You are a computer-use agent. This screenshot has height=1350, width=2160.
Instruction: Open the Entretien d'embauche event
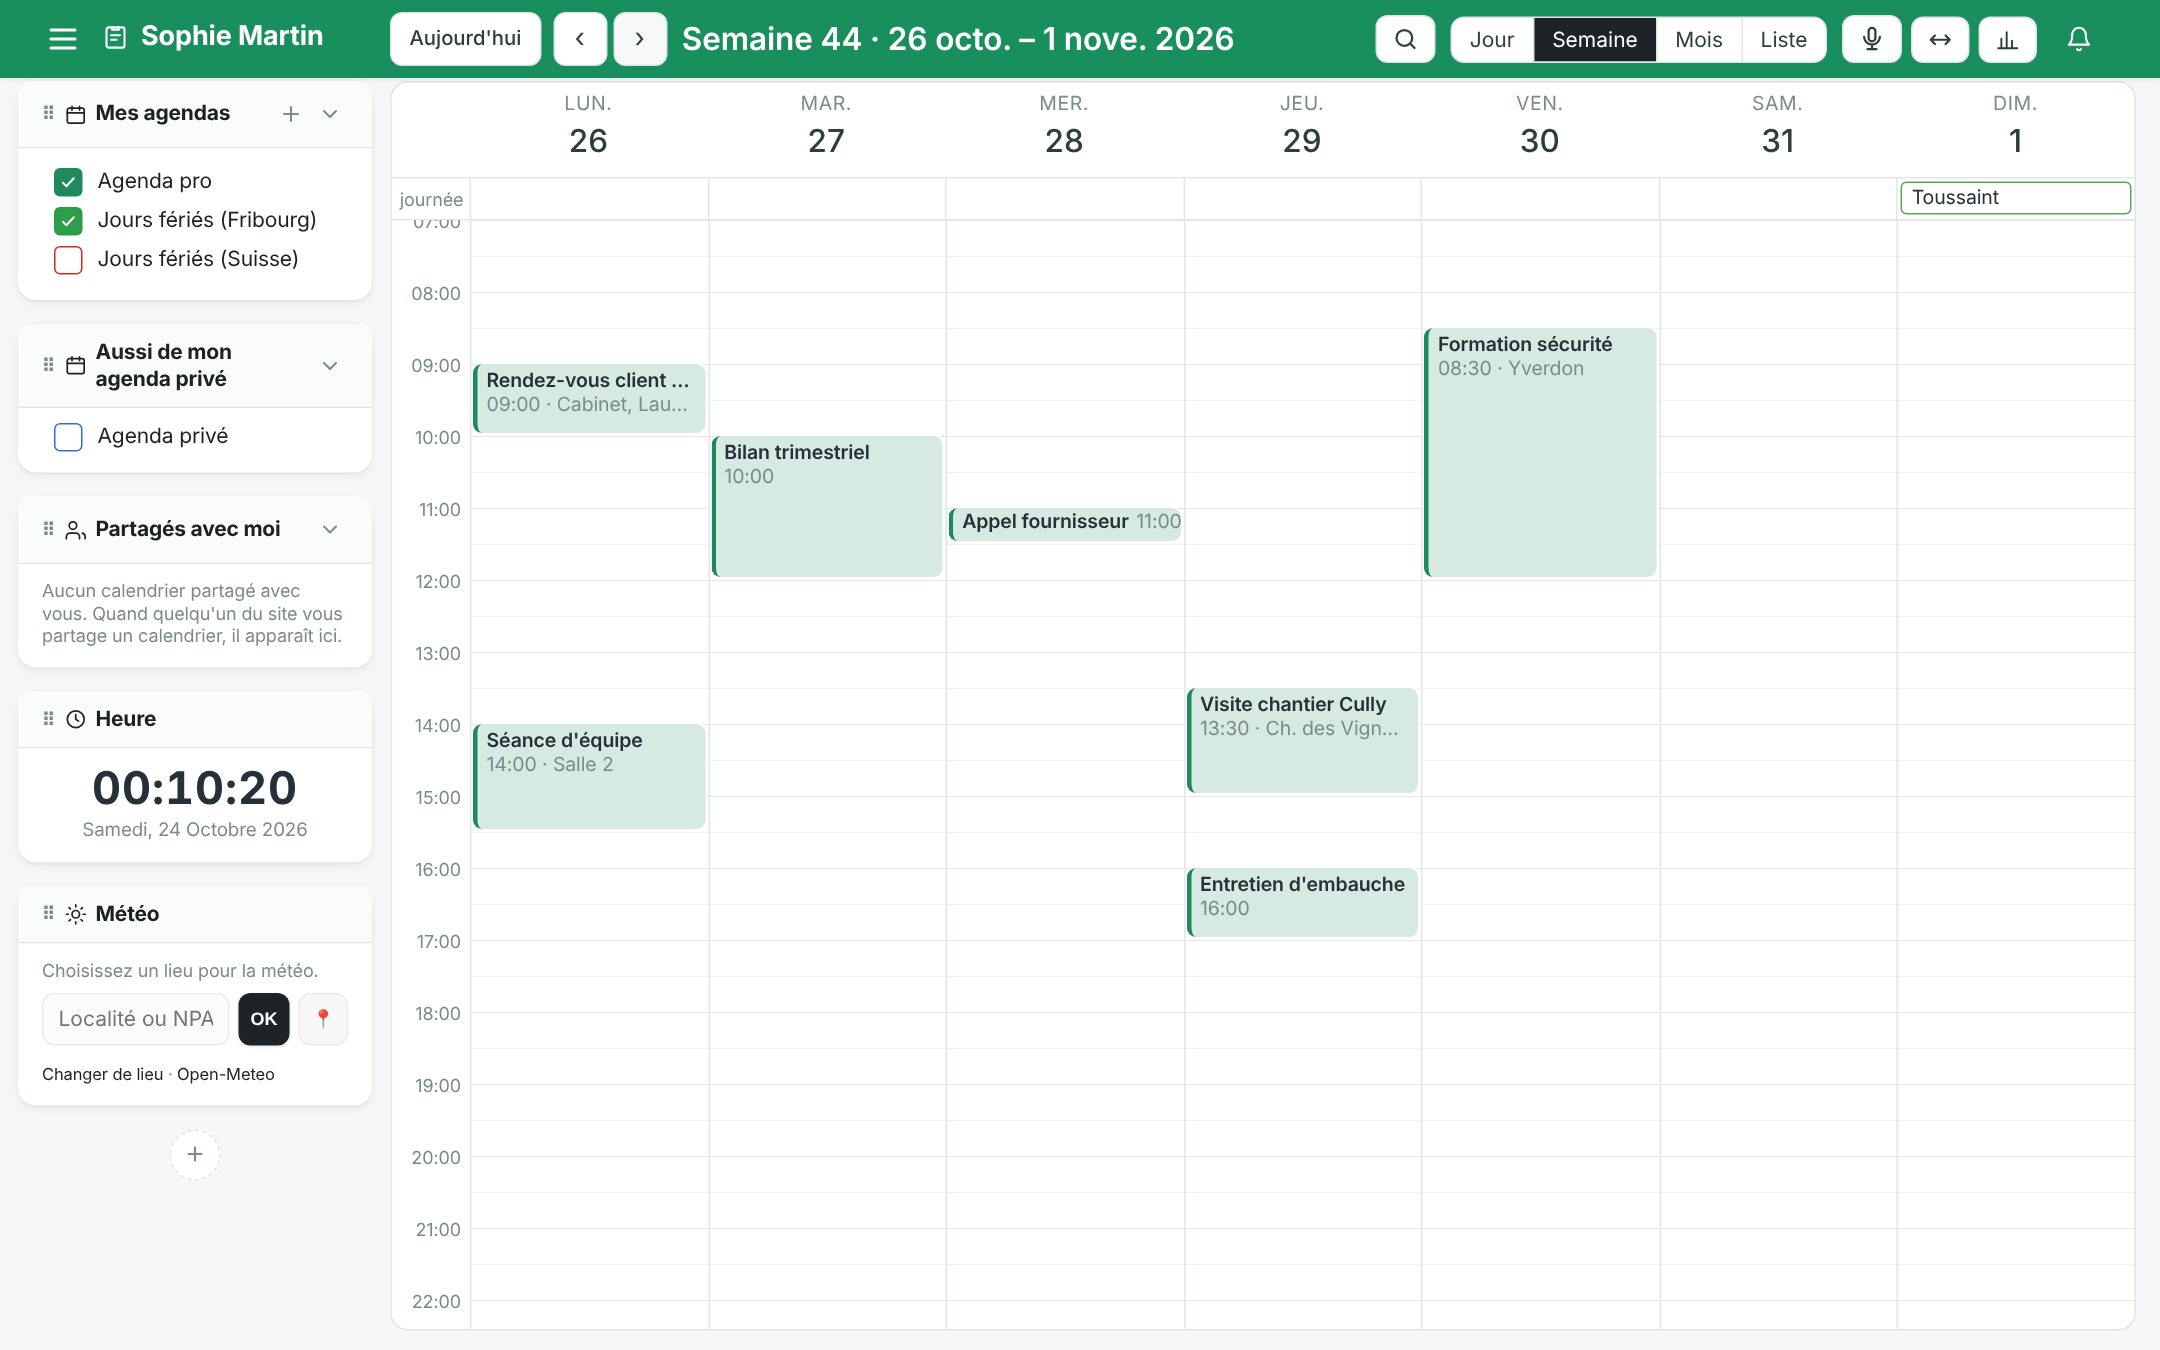click(1302, 902)
